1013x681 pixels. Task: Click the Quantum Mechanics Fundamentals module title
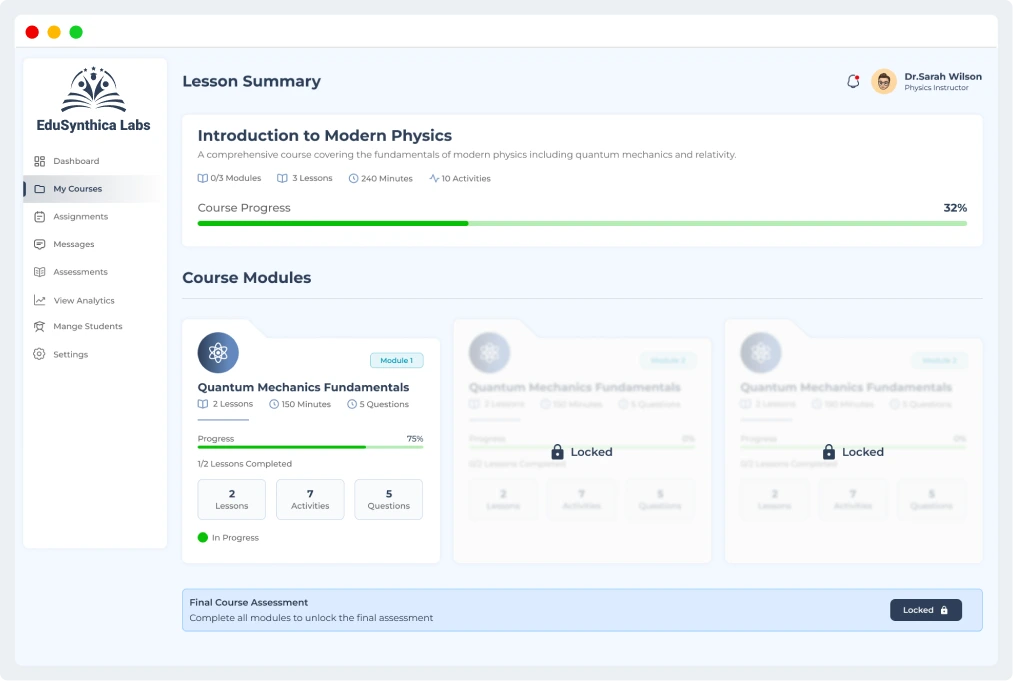click(x=303, y=387)
